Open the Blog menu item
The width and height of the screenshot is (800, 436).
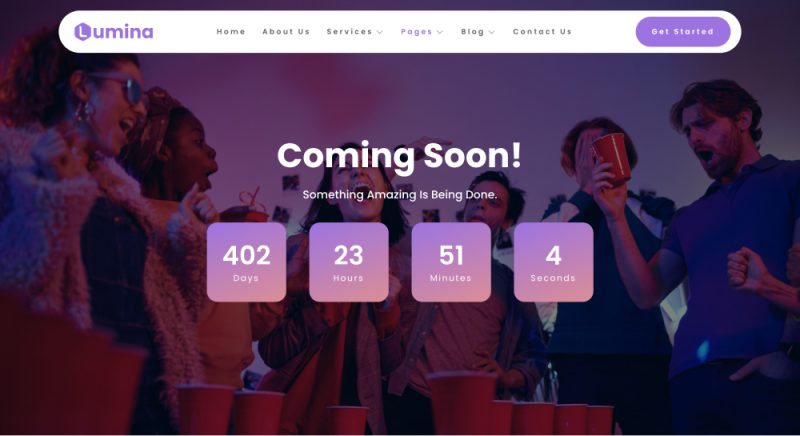472,32
